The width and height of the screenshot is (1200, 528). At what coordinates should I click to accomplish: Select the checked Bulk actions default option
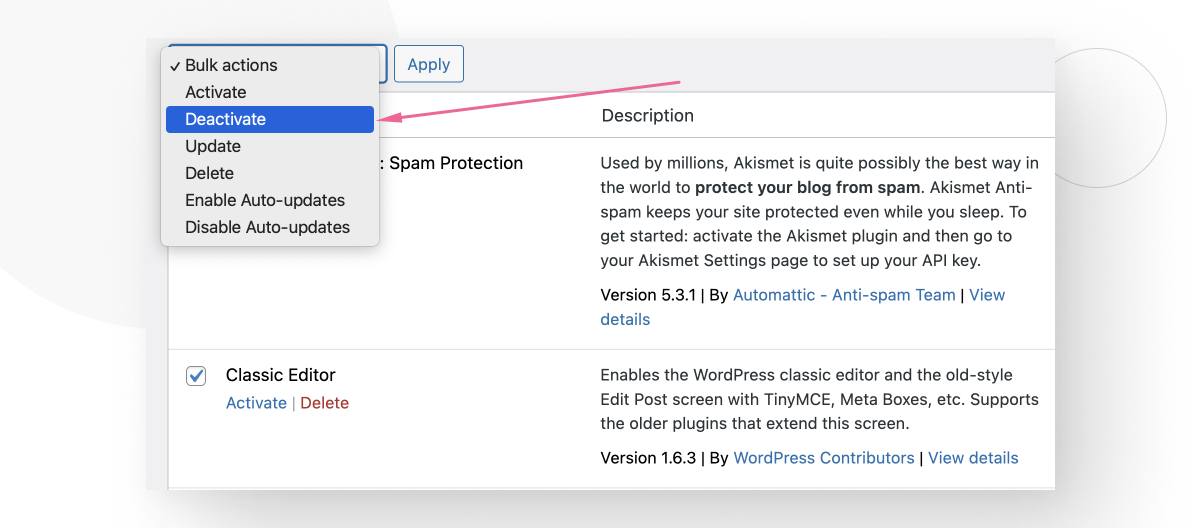231,65
